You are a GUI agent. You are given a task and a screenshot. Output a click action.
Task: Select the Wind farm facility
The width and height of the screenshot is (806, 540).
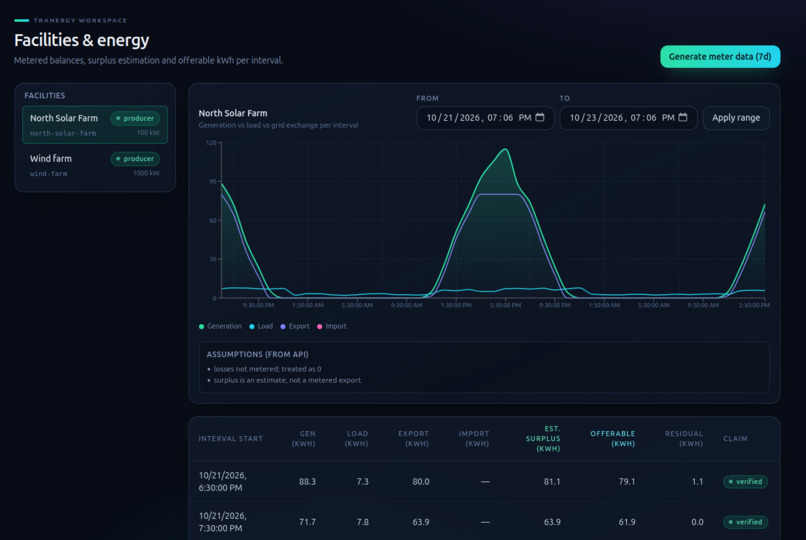(95, 165)
